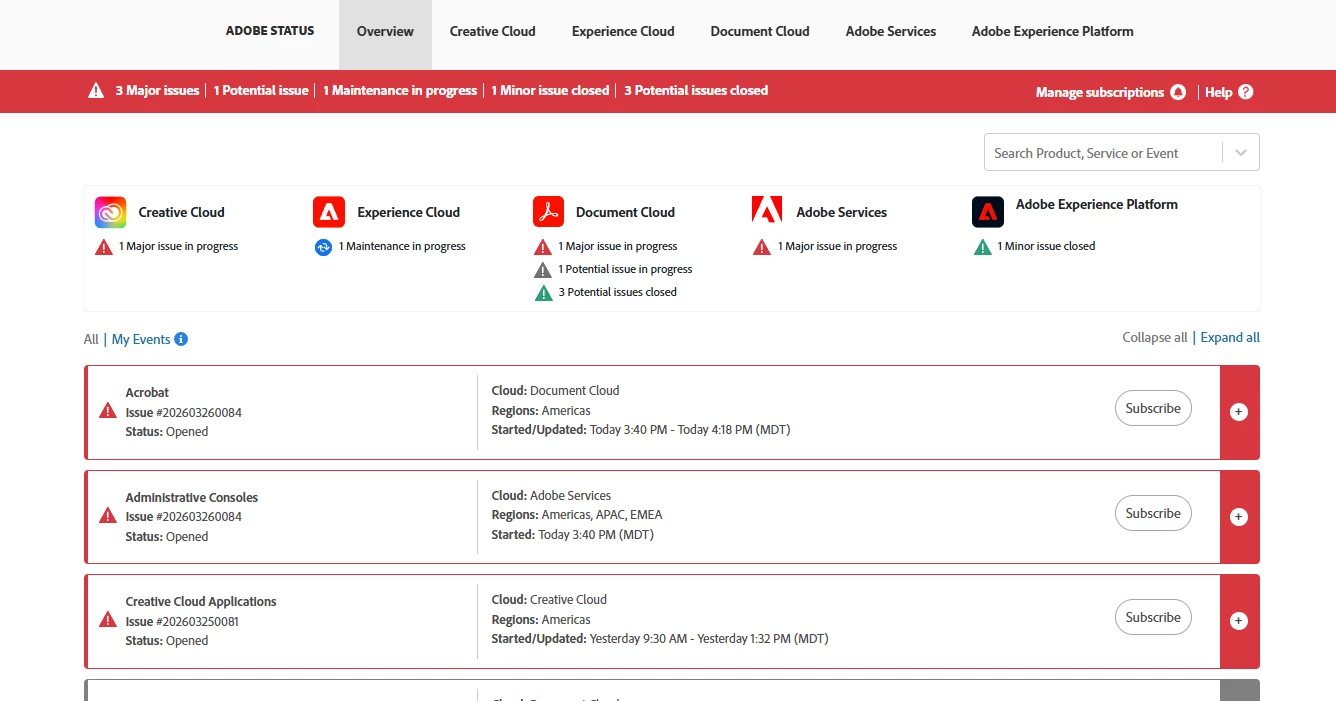
Task: Click Expand all events link
Action: 1230,338
